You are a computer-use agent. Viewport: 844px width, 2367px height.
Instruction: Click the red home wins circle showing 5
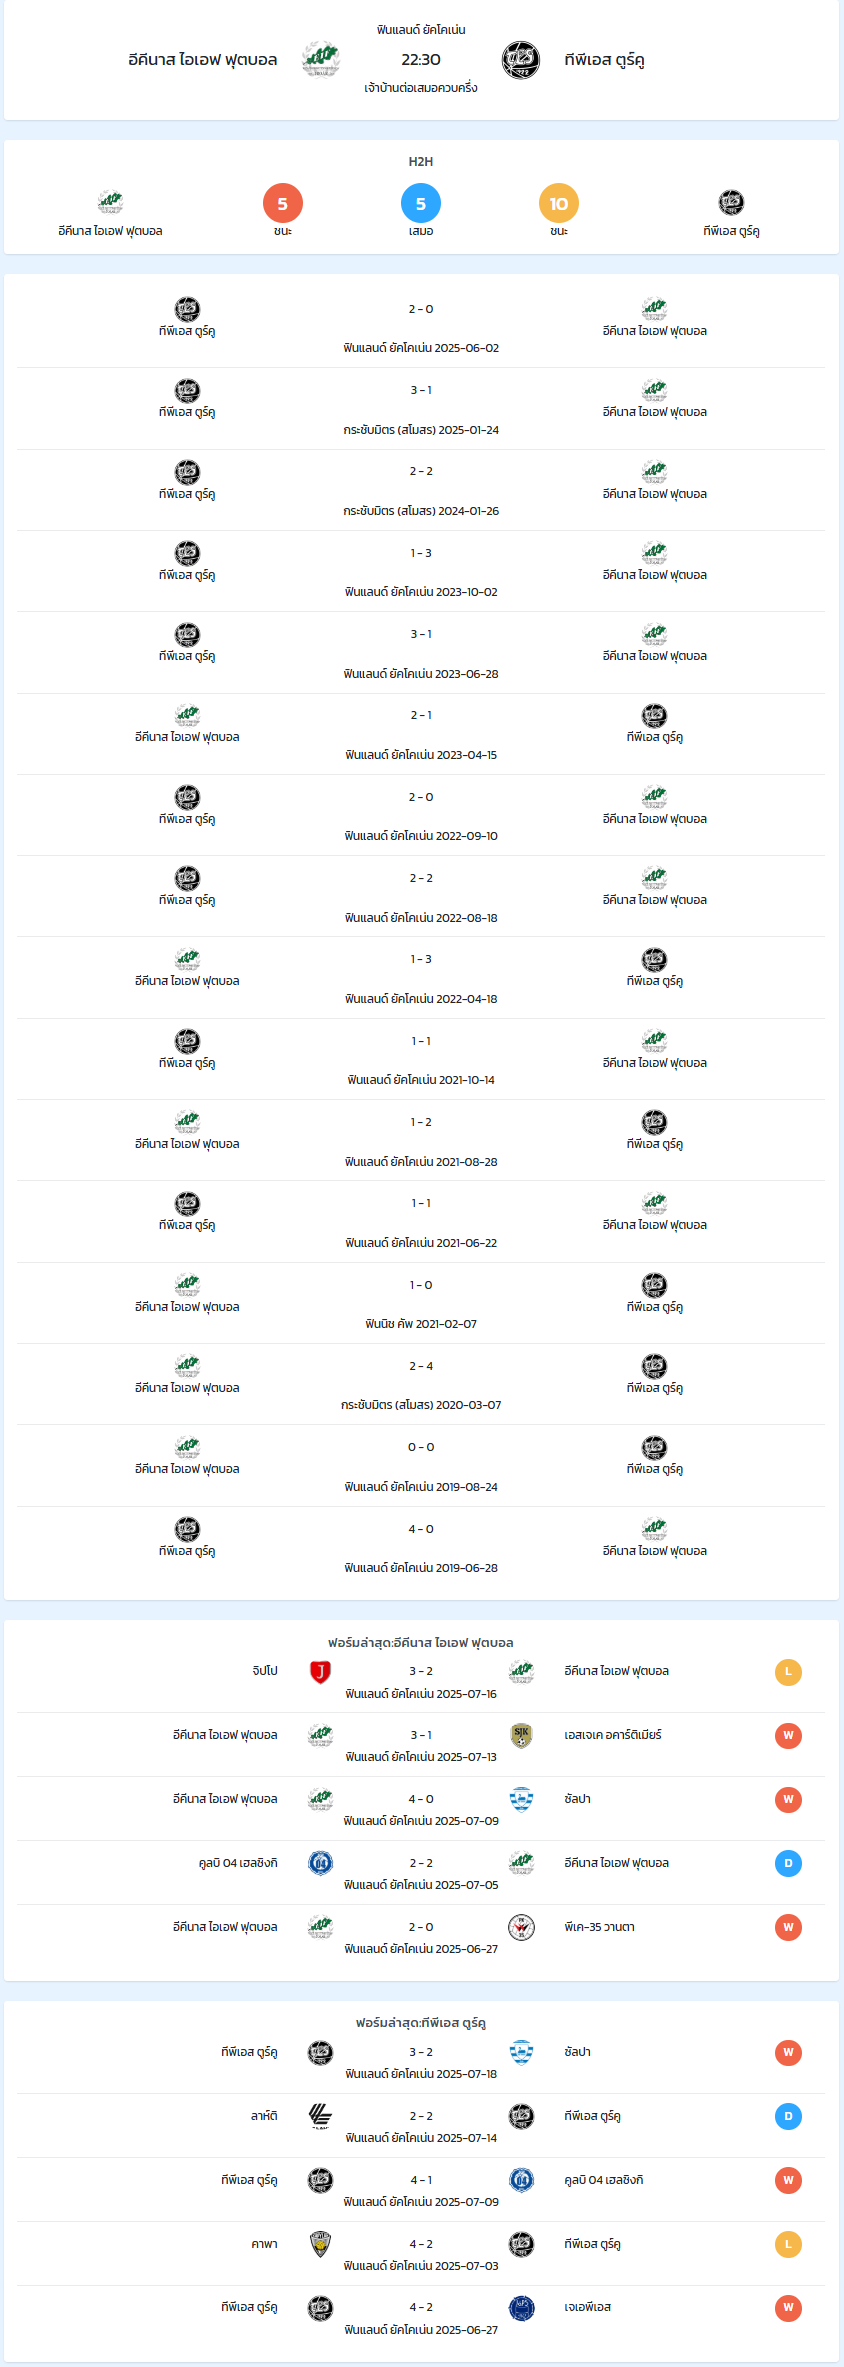(x=283, y=204)
